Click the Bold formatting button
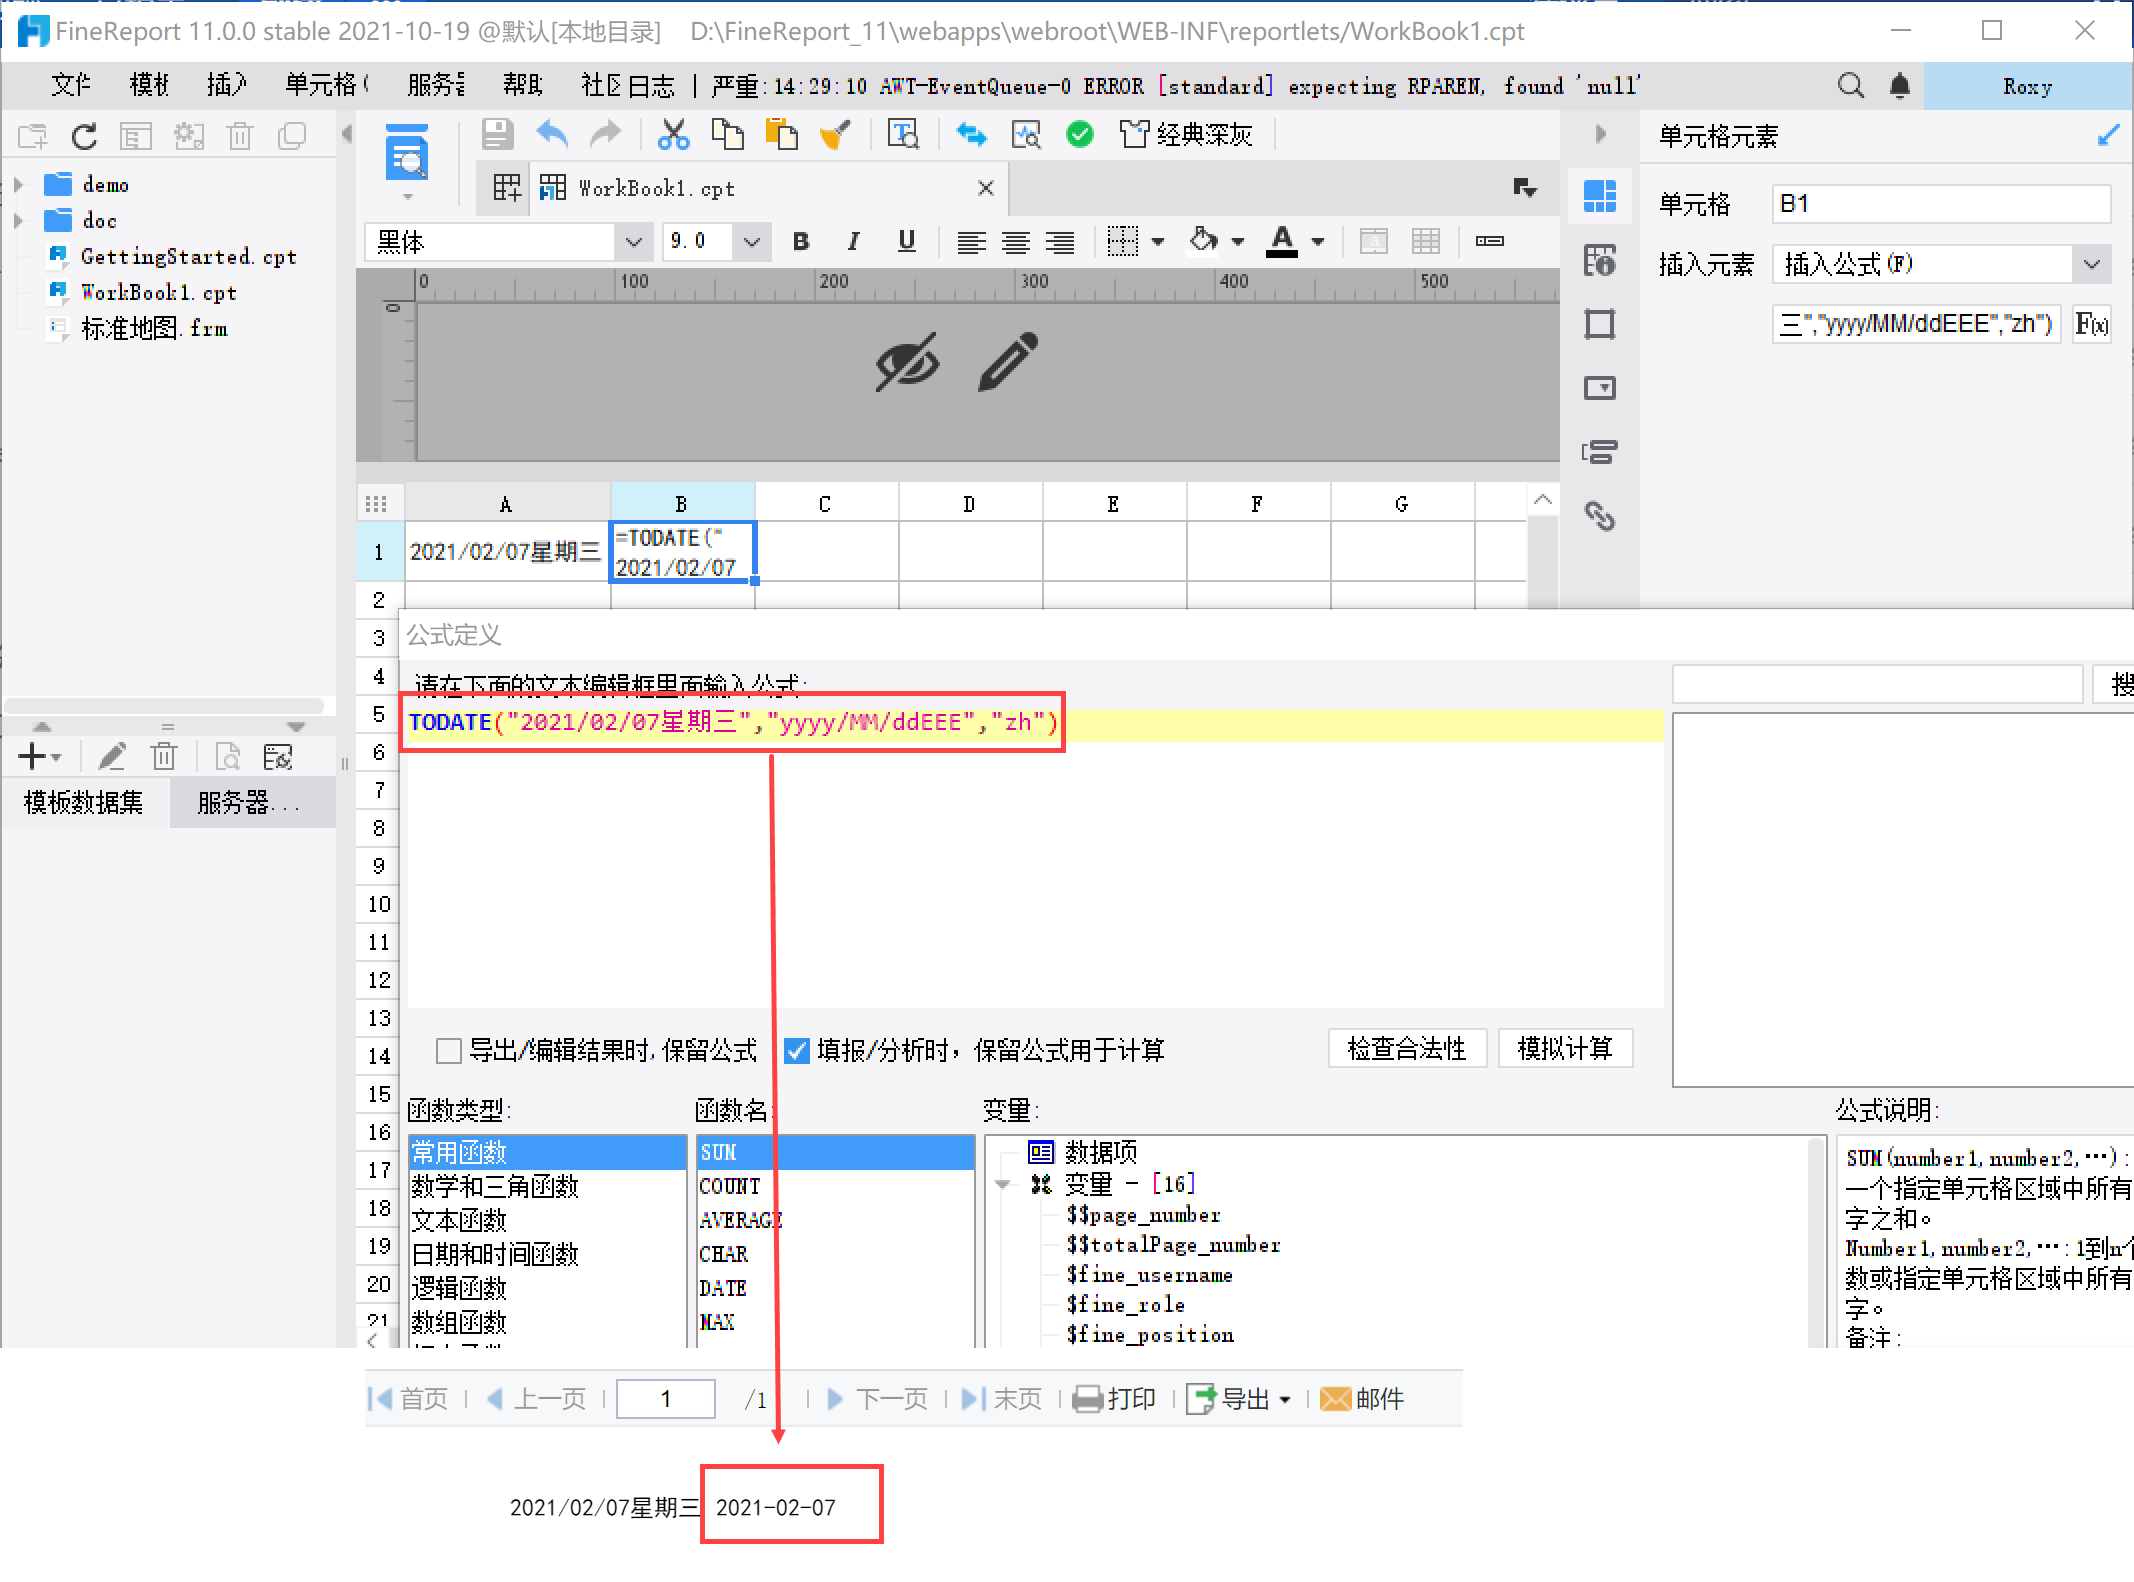 (800, 241)
